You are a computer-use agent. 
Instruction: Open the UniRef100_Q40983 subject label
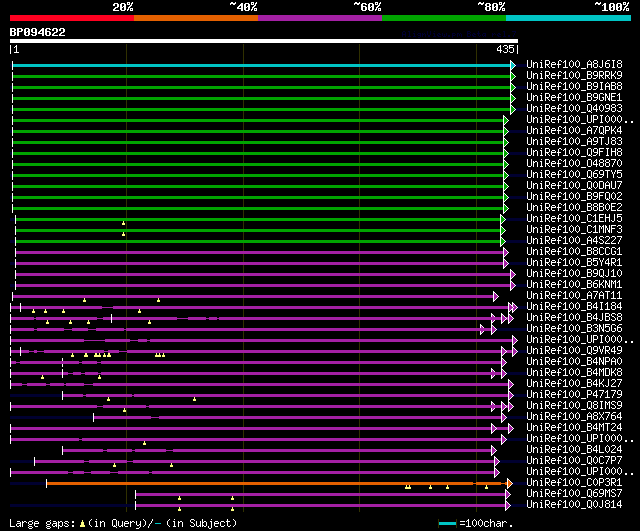click(574, 109)
